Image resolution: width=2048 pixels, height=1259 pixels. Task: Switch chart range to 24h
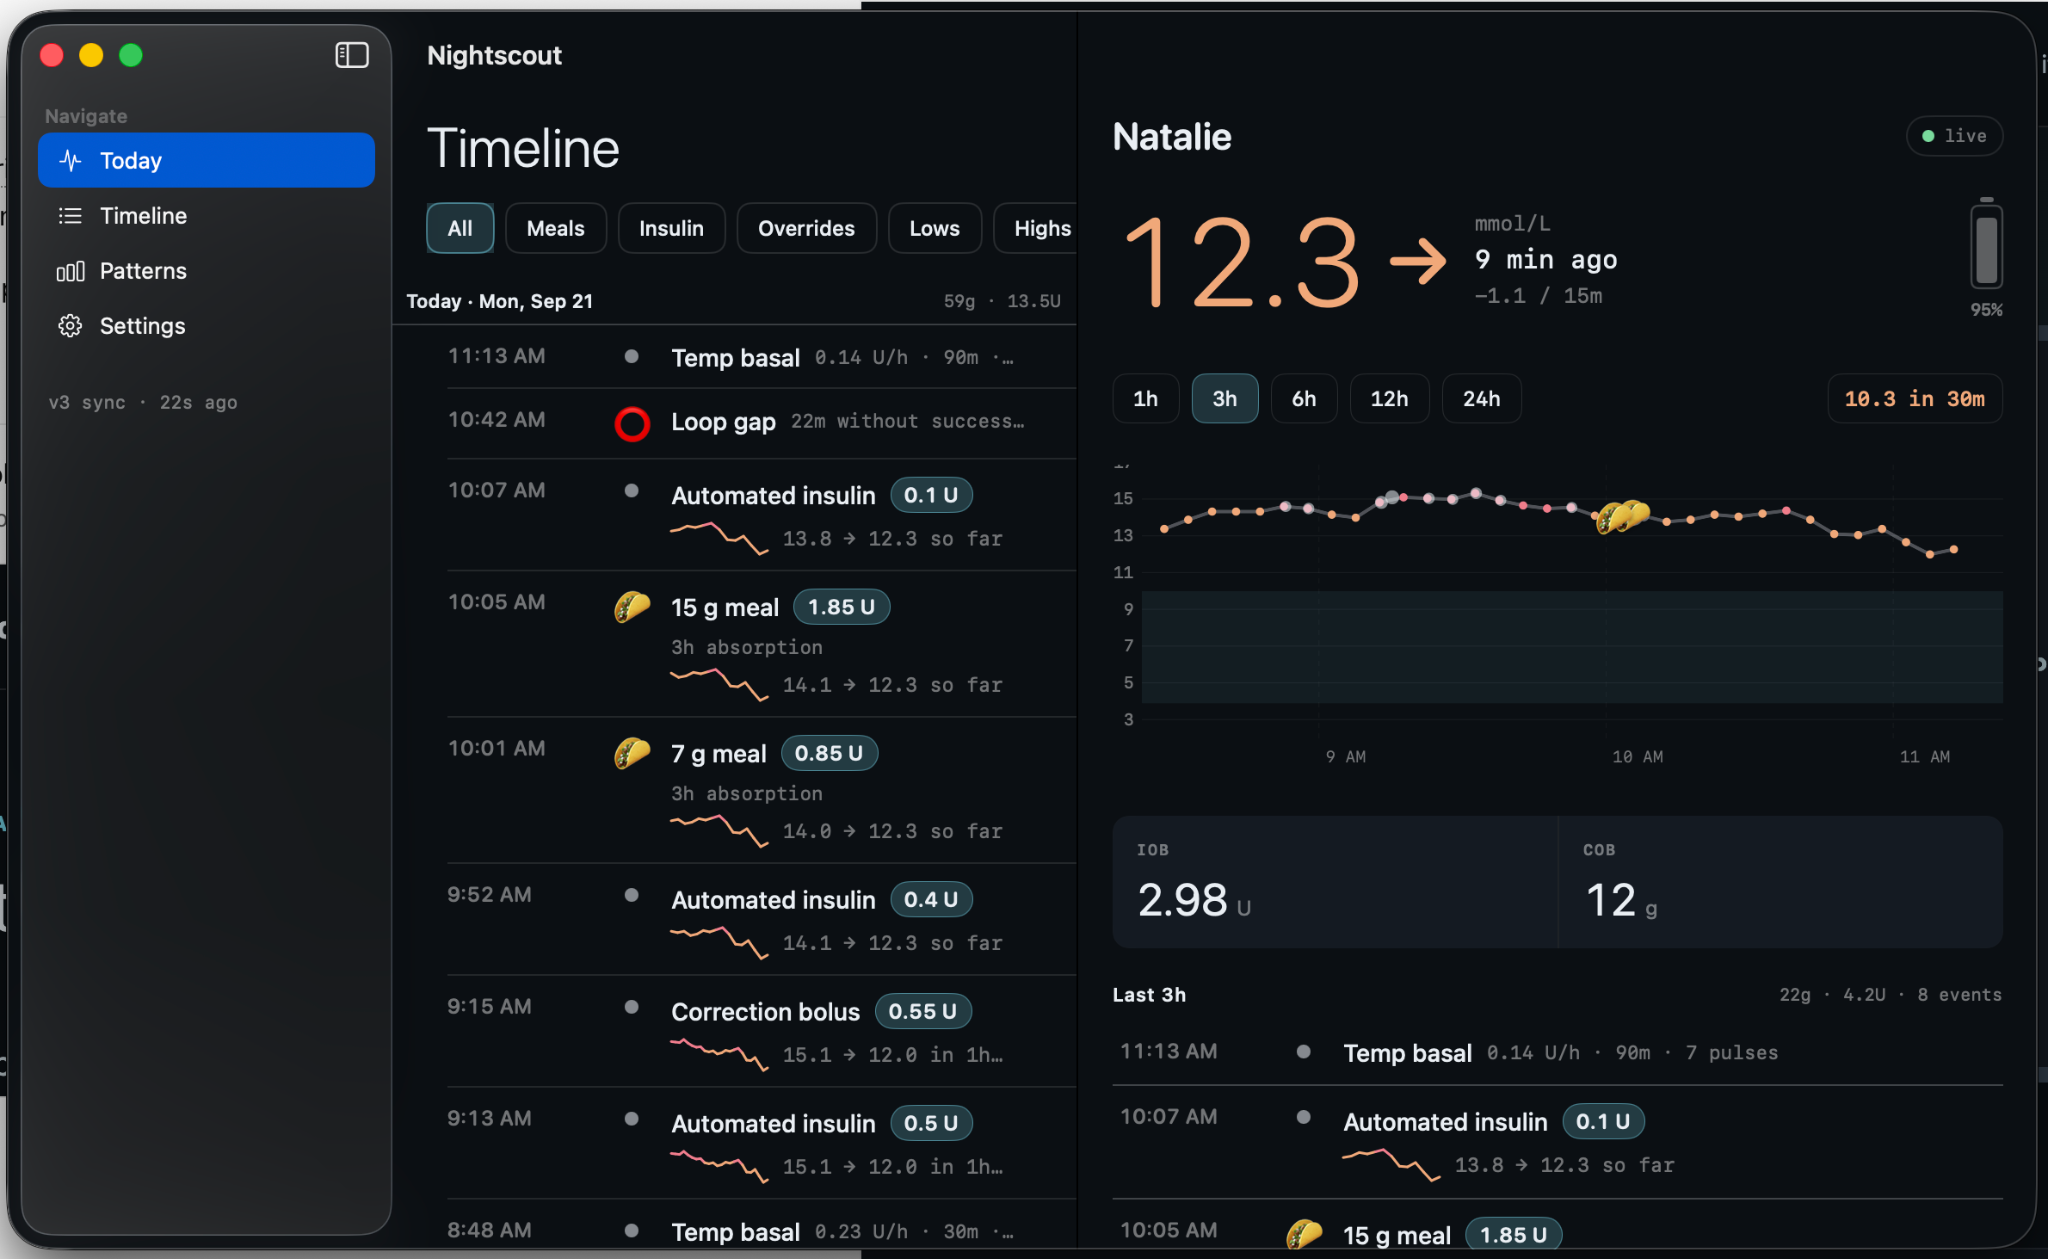coord(1481,399)
